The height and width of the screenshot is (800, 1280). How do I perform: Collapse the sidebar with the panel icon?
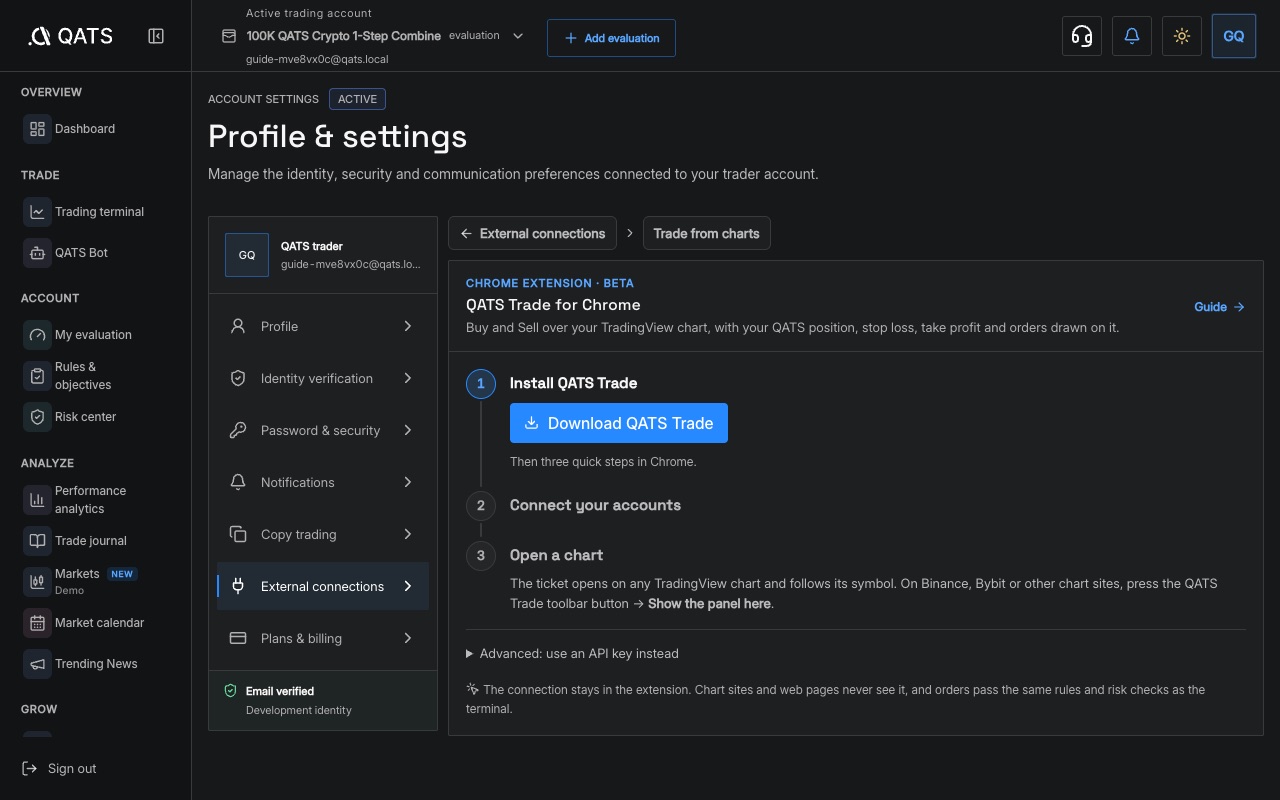click(x=156, y=36)
